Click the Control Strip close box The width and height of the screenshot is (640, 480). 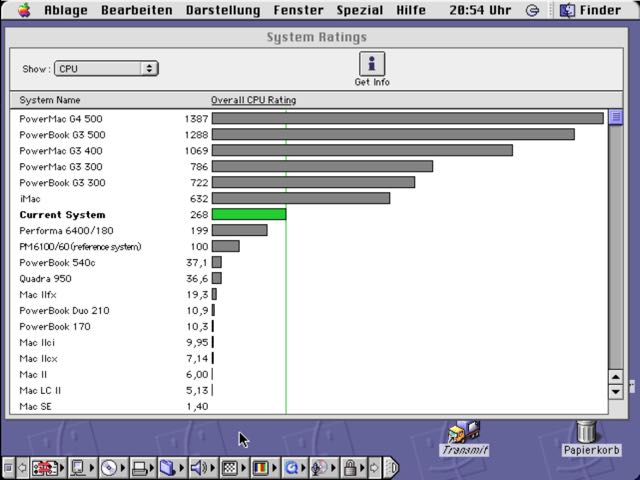9,468
